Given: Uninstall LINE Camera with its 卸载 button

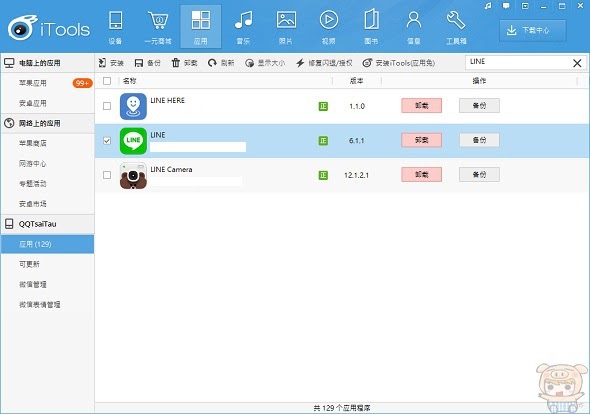Looking at the screenshot, I should 421,175.
